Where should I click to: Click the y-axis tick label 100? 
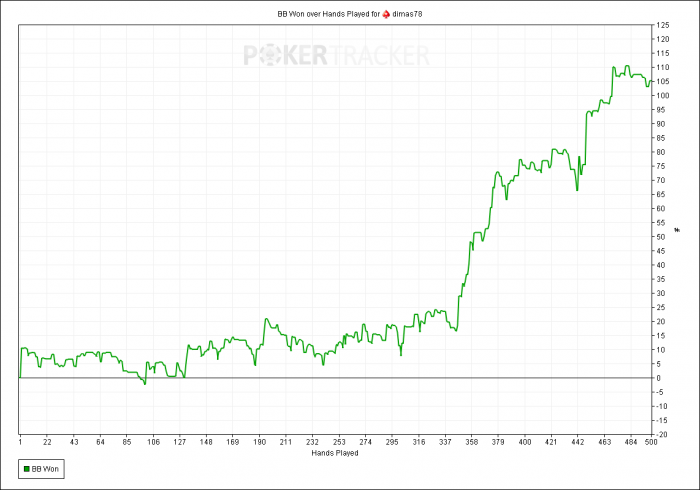(x=663, y=96)
